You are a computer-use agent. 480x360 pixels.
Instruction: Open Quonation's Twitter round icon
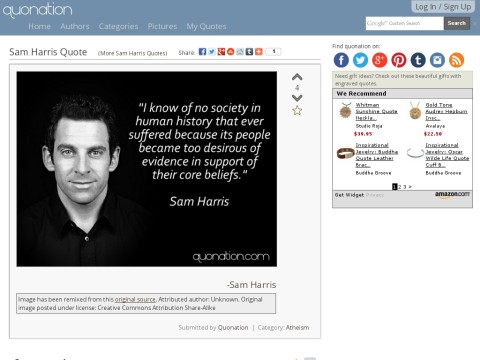pos(360,60)
